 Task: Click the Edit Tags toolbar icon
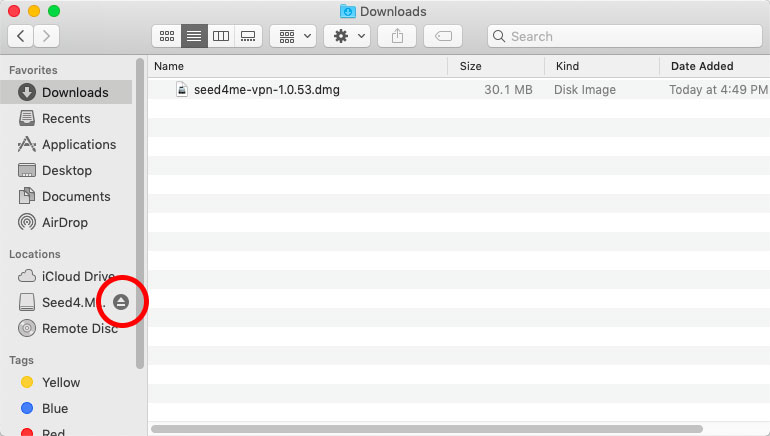click(442, 36)
